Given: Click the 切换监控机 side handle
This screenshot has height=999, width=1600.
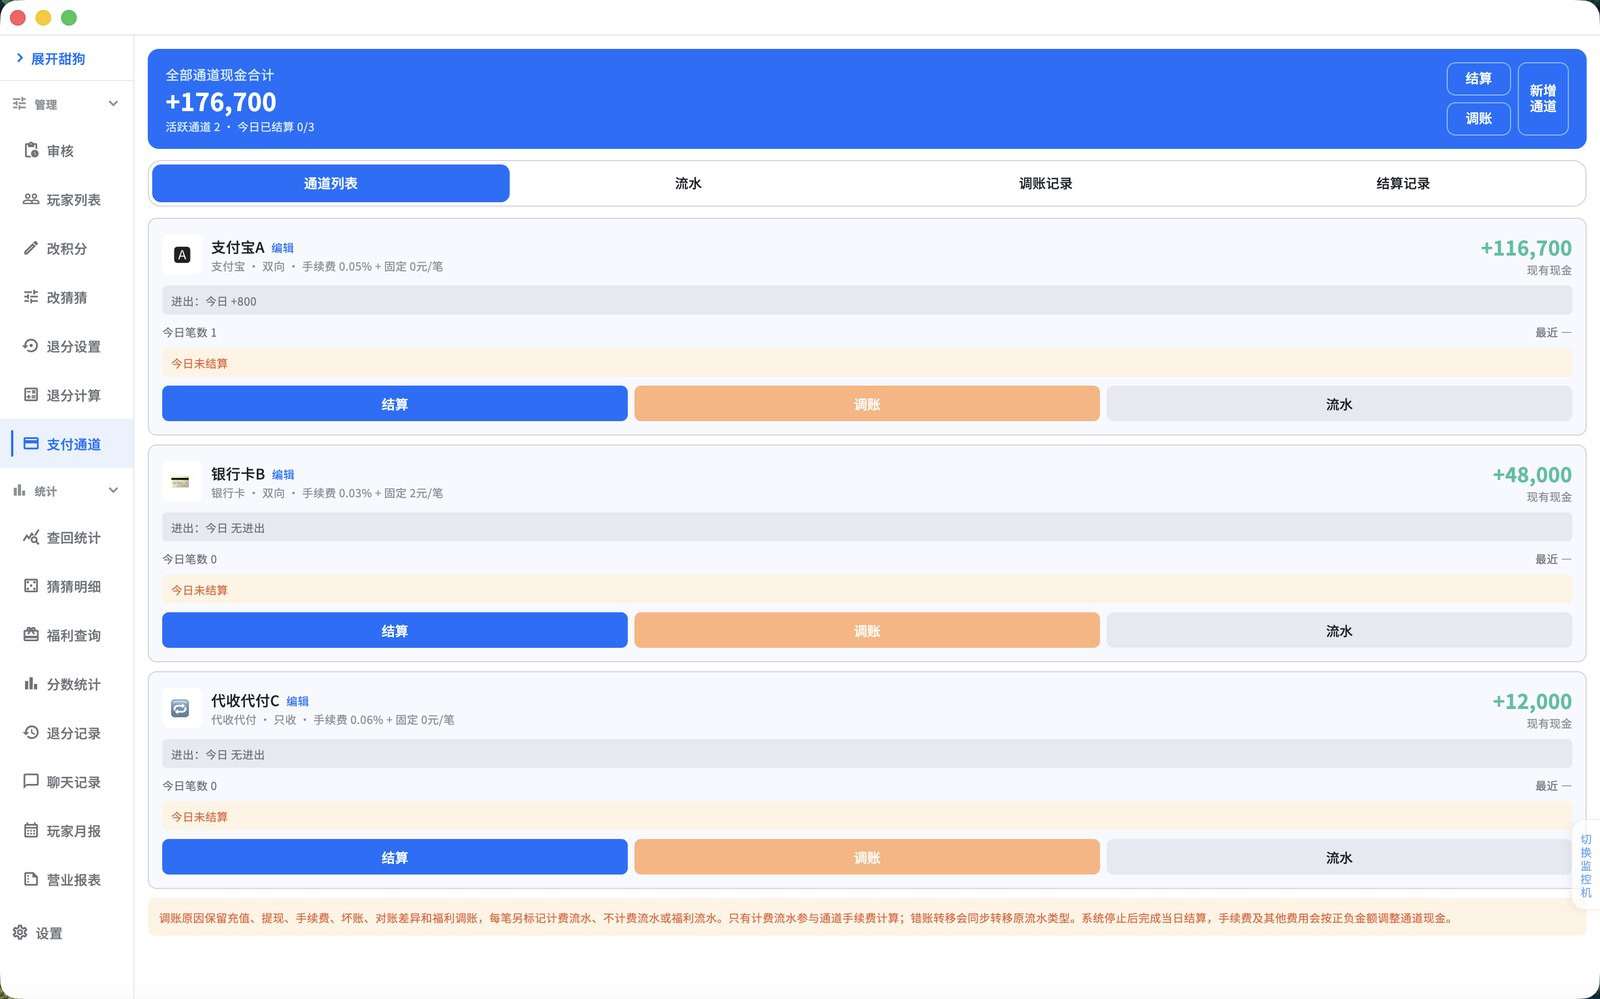Looking at the screenshot, I should coord(1586,866).
